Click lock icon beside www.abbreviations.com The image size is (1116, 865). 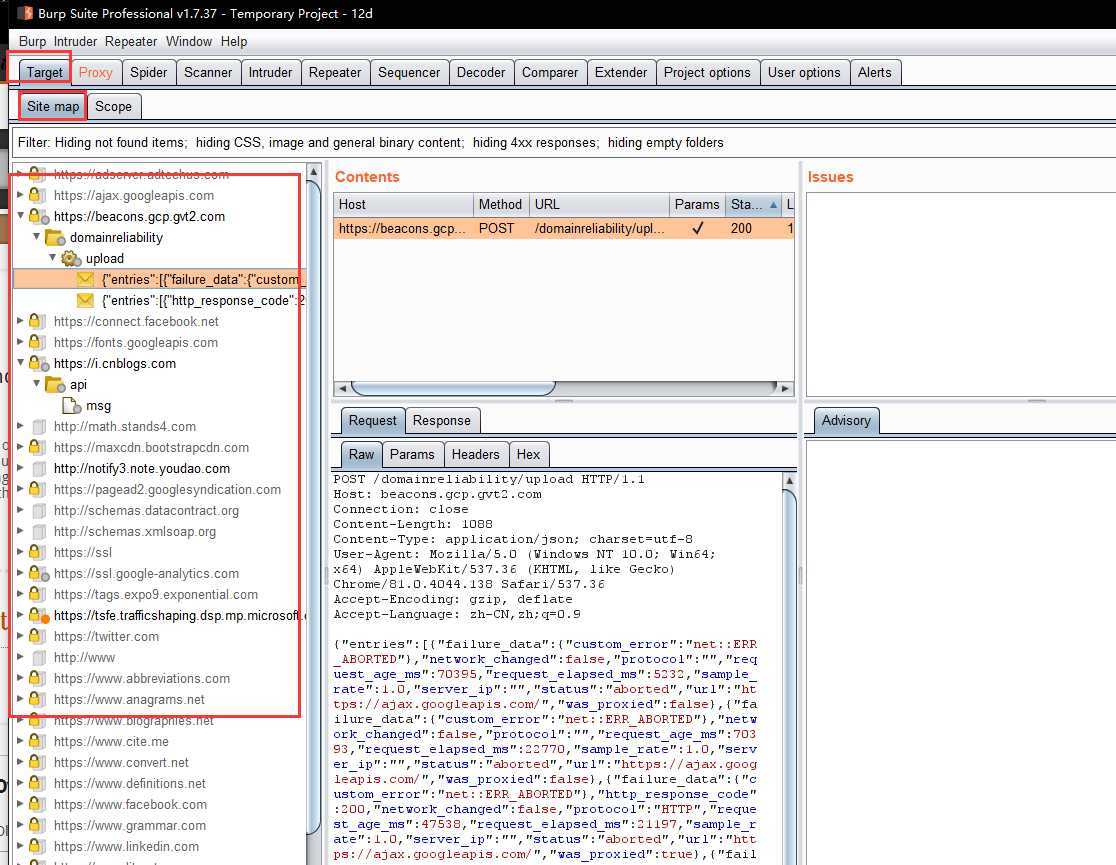click(37, 678)
